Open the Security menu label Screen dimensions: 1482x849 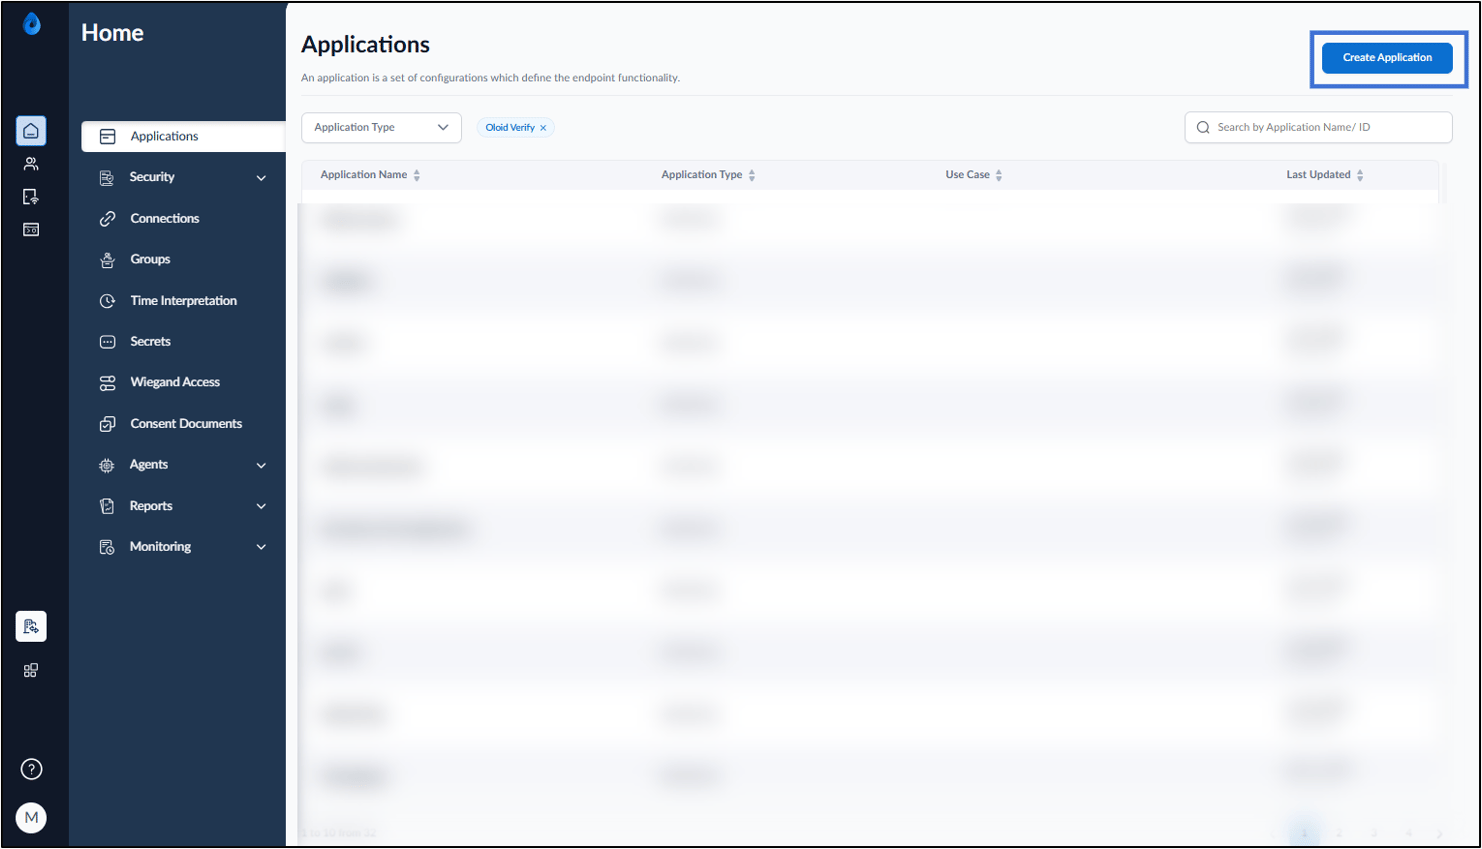point(152,177)
